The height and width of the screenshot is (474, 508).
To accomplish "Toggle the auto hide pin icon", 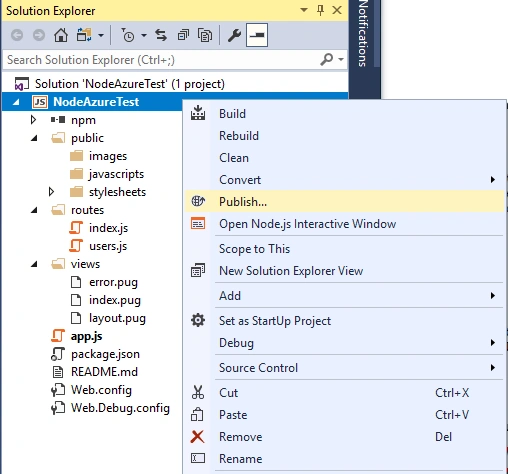I will click(x=320, y=10).
